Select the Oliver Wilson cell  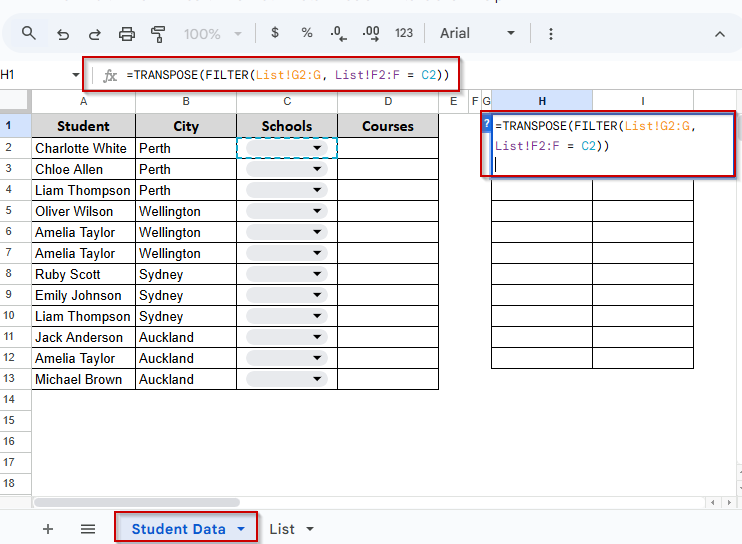83,211
